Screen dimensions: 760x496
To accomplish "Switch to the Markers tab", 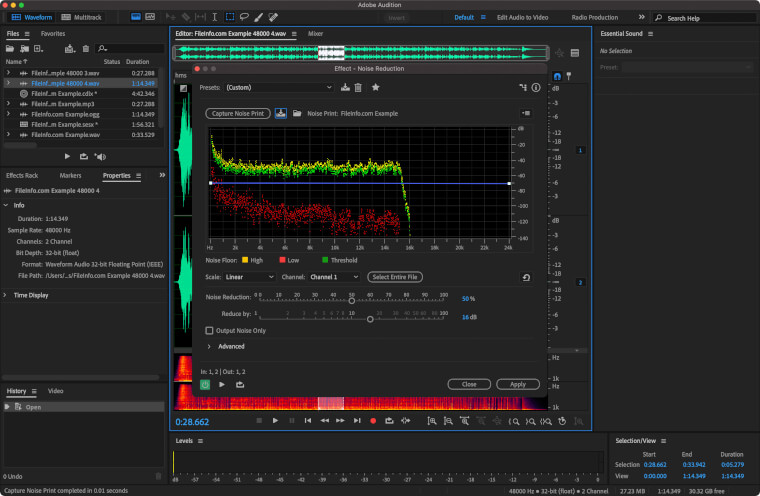I will coord(70,175).
